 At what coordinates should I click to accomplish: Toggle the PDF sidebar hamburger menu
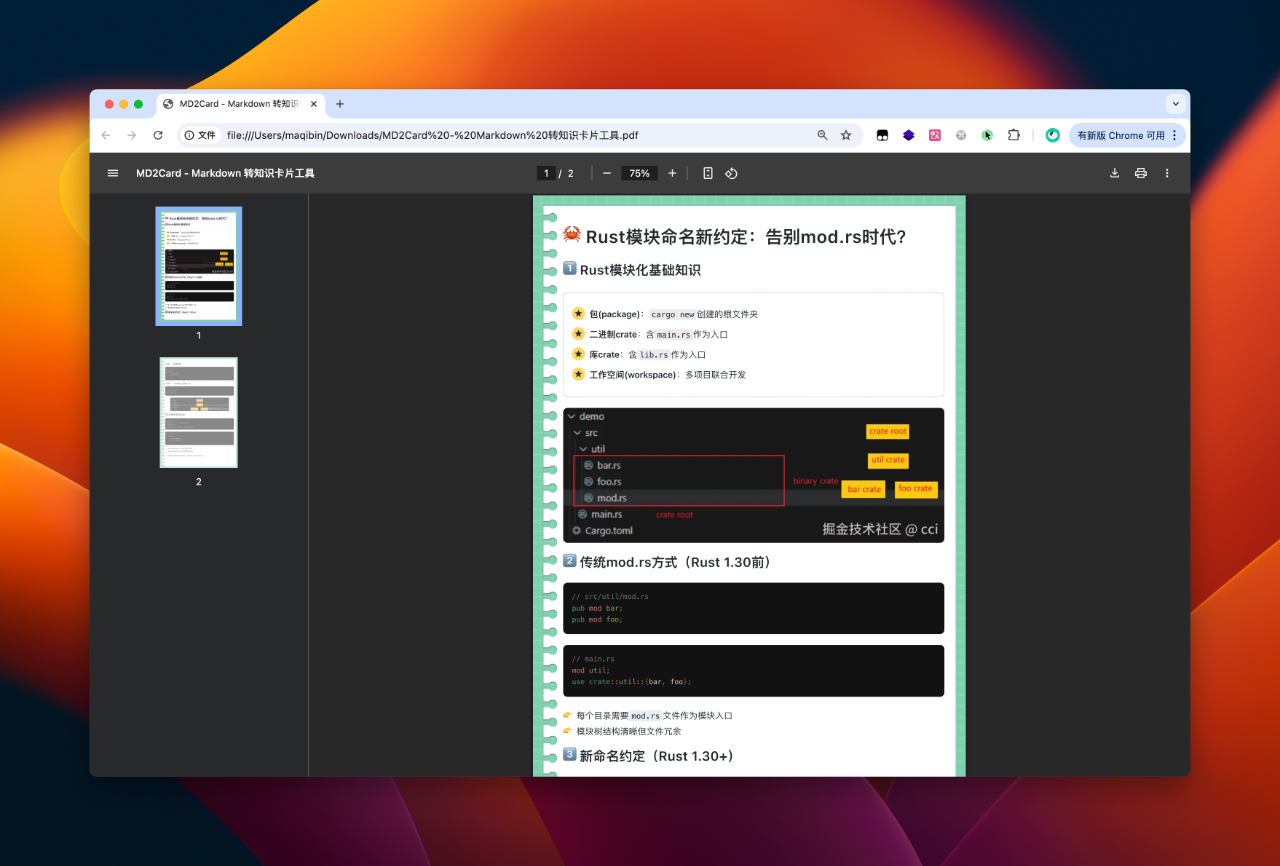click(113, 173)
